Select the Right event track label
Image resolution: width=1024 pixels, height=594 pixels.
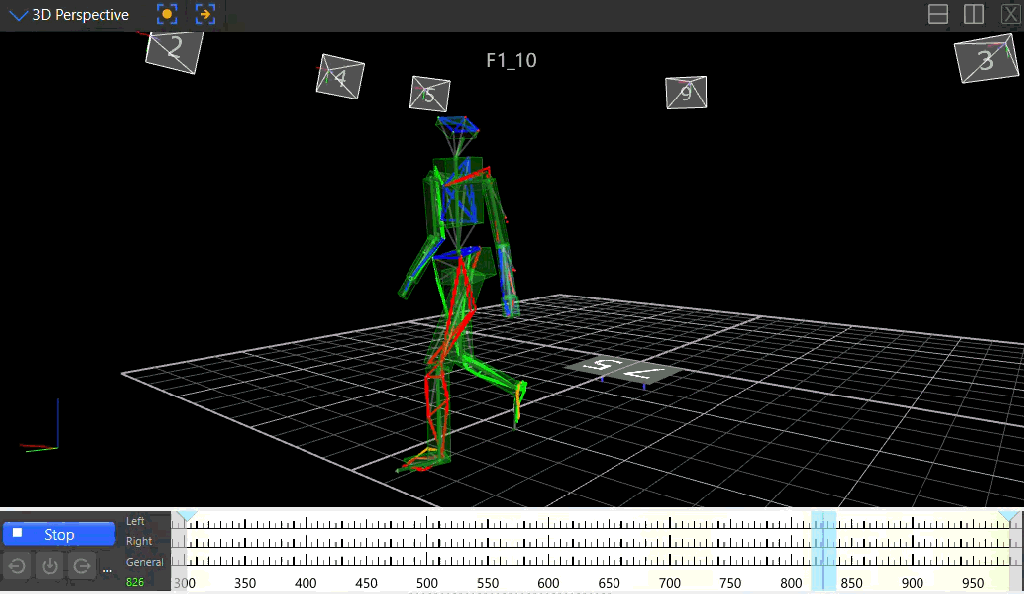(139, 541)
